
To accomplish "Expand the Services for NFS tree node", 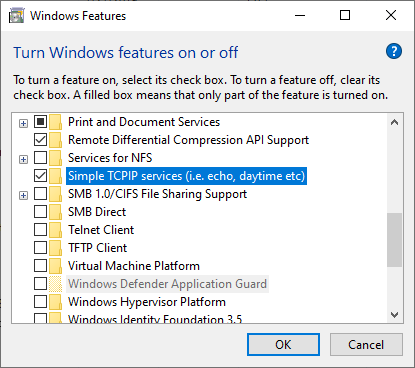I will (23, 160).
